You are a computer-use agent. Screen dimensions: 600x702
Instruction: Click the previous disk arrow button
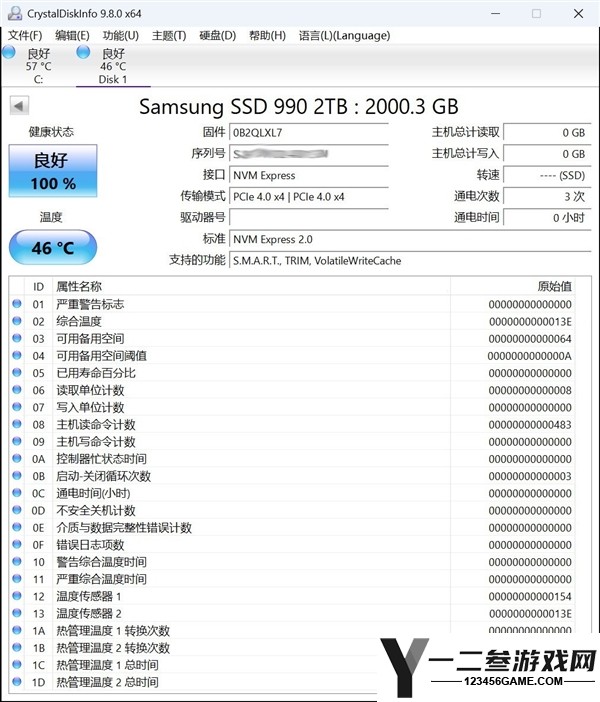19,106
